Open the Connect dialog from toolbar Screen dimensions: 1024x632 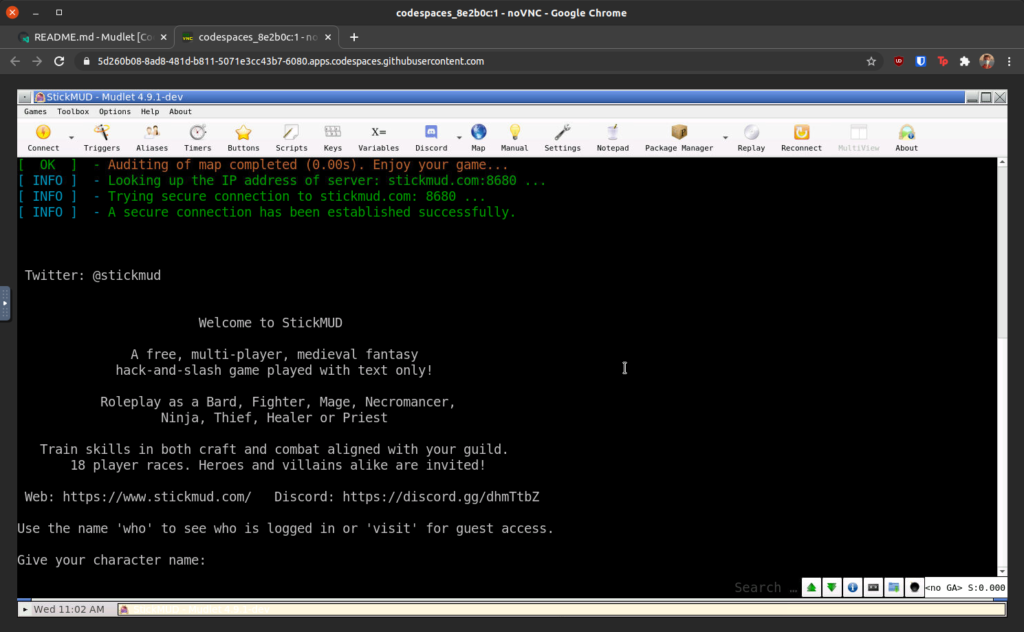pyautogui.click(x=43, y=138)
